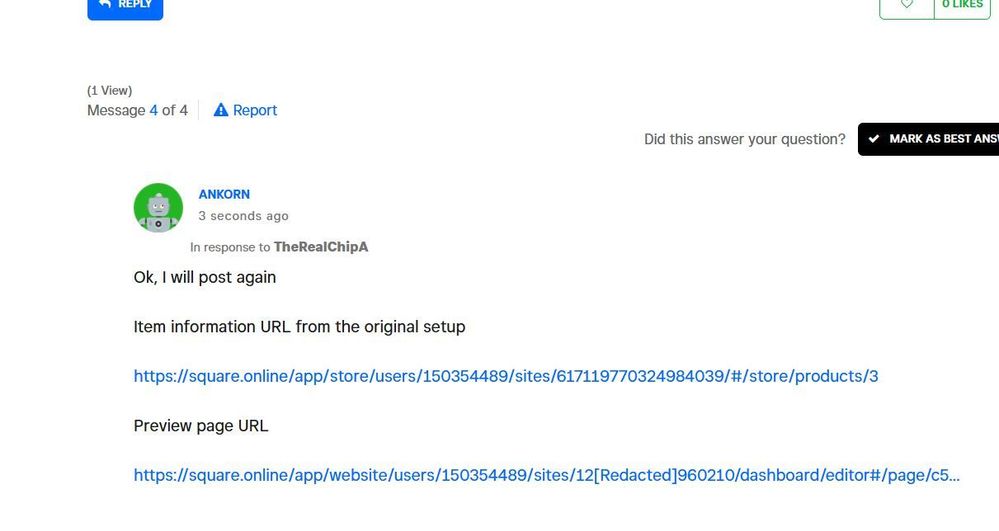Like the post with the heart icon
This screenshot has width=999, height=531.
point(907,5)
